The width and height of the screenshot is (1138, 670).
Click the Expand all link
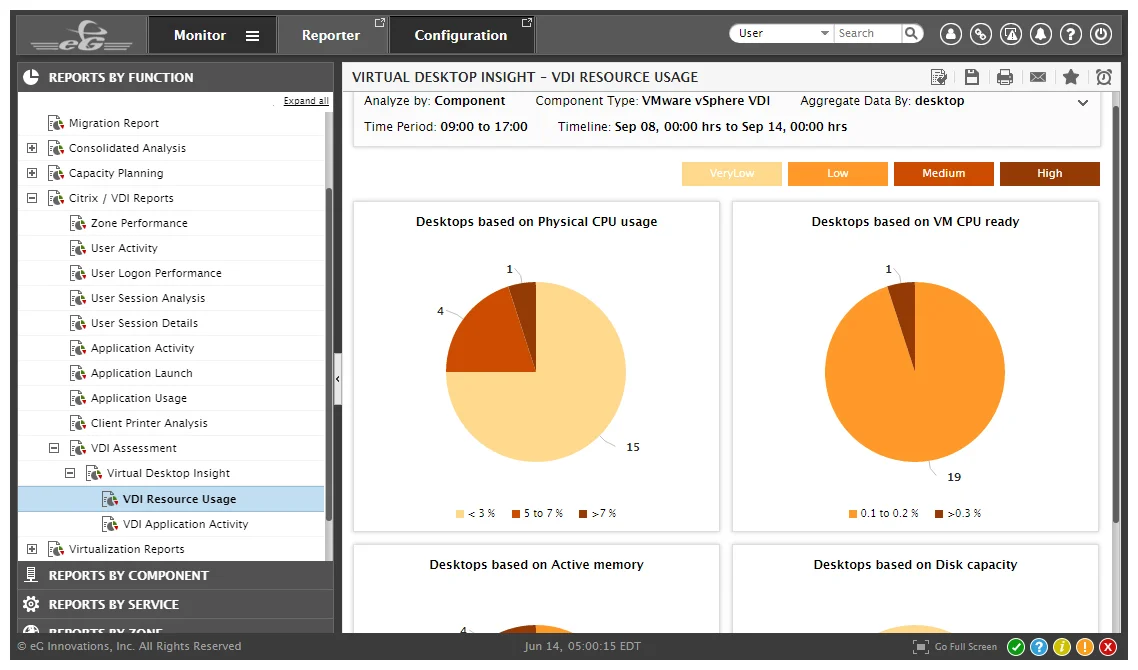click(x=306, y=101)
